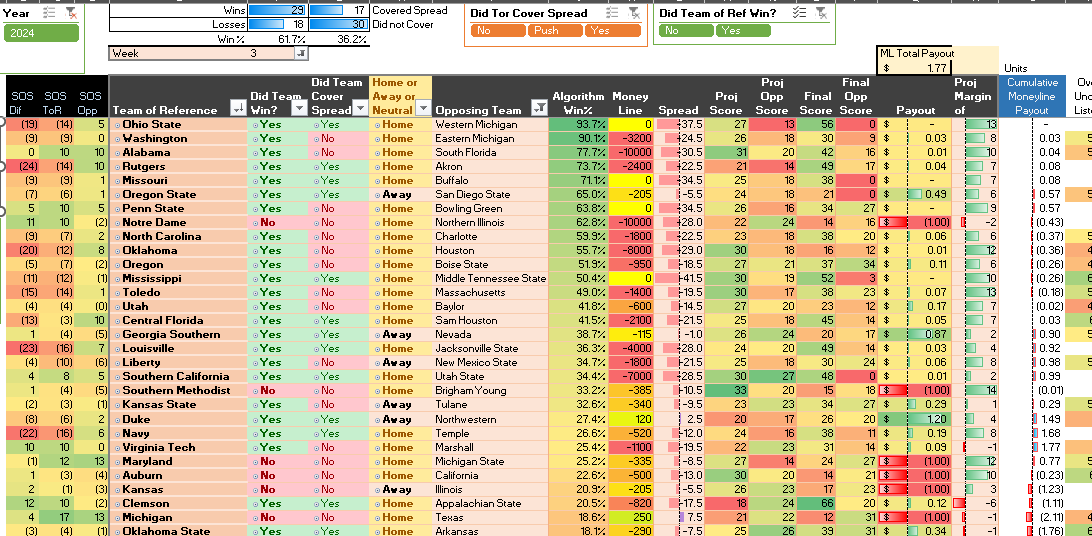The image size is (1092, 536).
Task: Clear the Did Team of Ref Win slicer filter
Action: (x=821, y=13)
